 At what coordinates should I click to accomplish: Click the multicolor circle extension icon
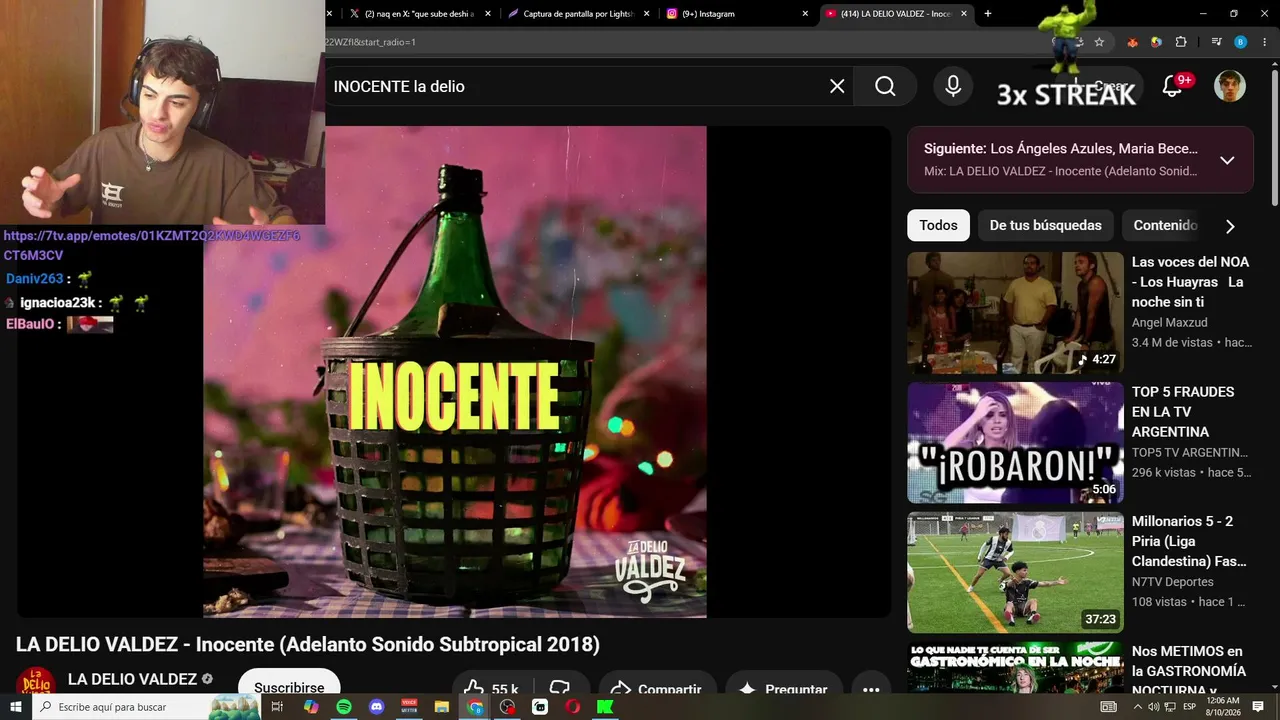tap(1156, 42)
